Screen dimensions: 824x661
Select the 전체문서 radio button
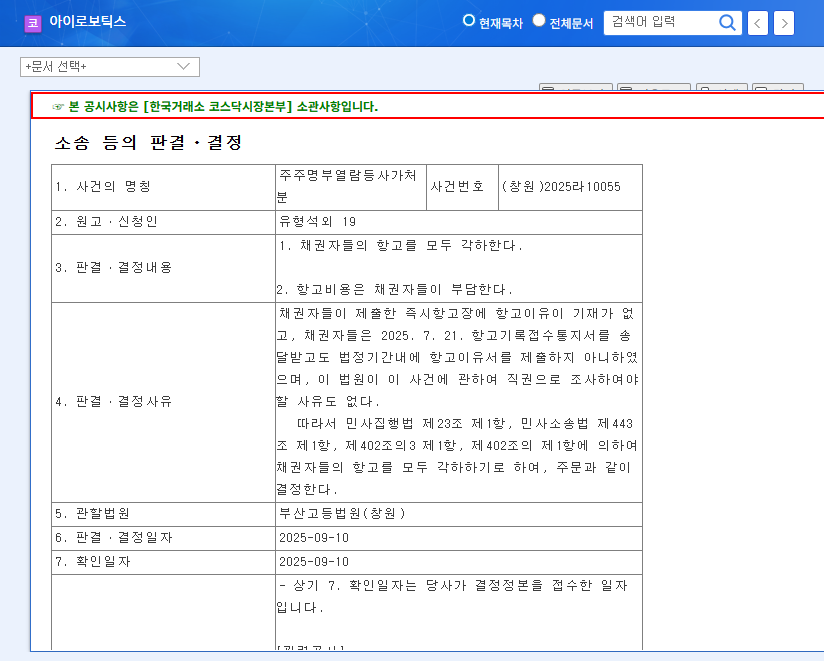coord(538,20)
